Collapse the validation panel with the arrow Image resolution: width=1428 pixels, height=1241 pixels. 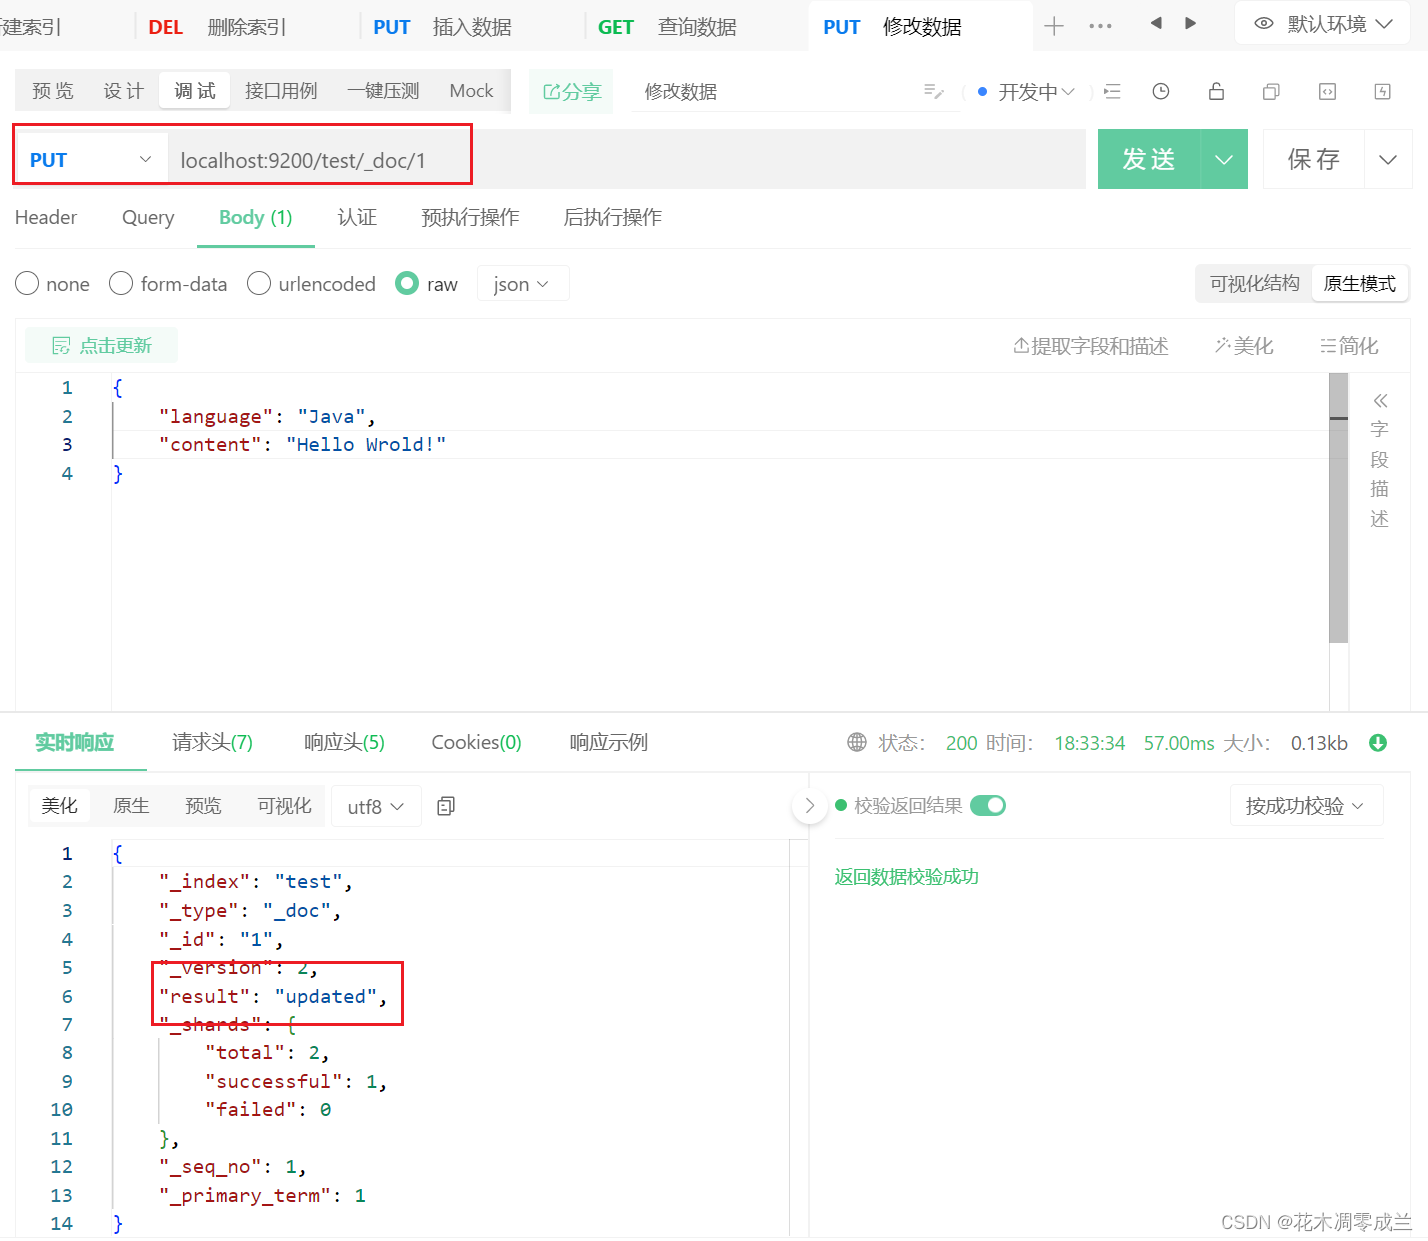coord(809,806)
